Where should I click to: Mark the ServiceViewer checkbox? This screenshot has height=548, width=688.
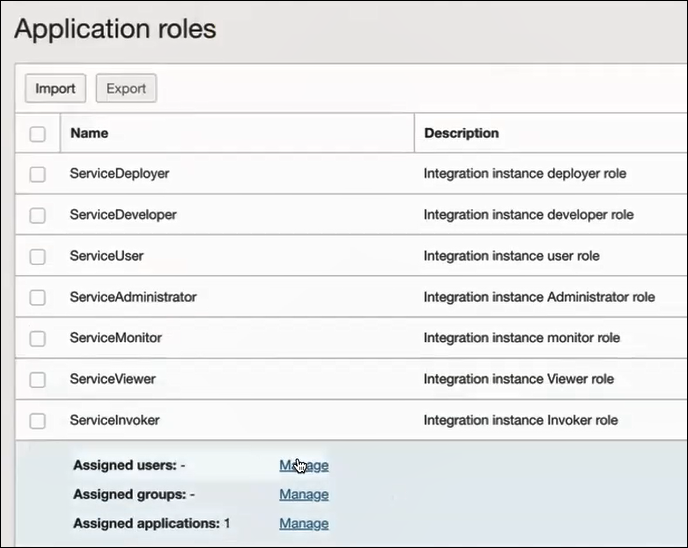37,379
